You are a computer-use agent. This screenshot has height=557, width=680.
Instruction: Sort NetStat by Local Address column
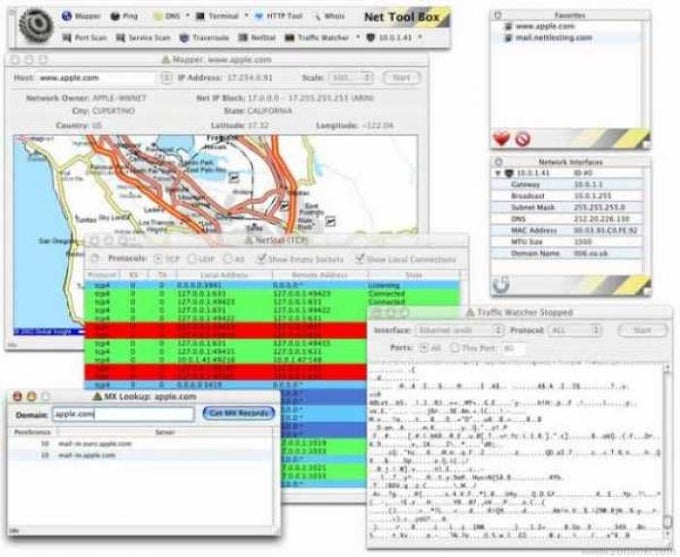(224, 275)
